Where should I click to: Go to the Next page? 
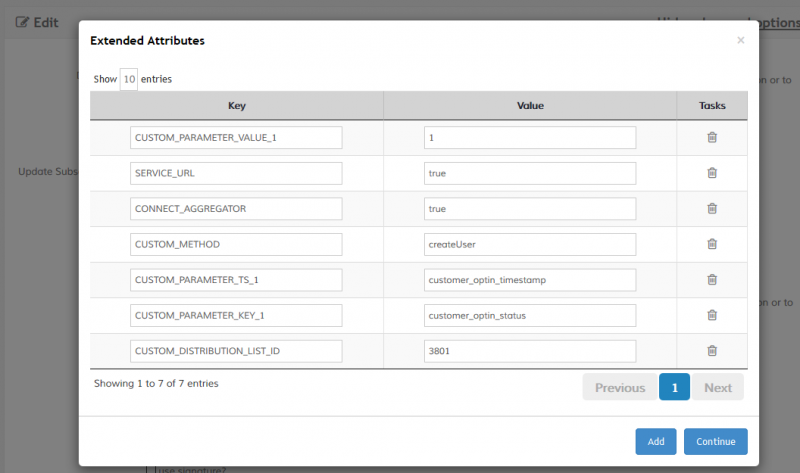(717, 387)
